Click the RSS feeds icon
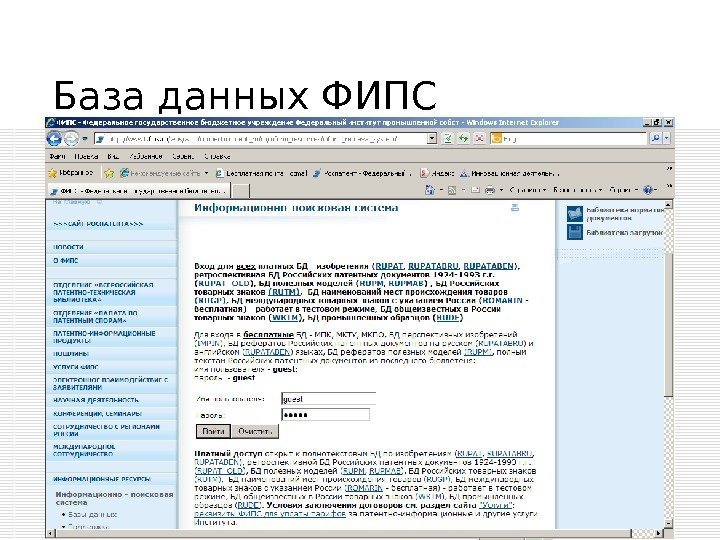 coord(452,190)
